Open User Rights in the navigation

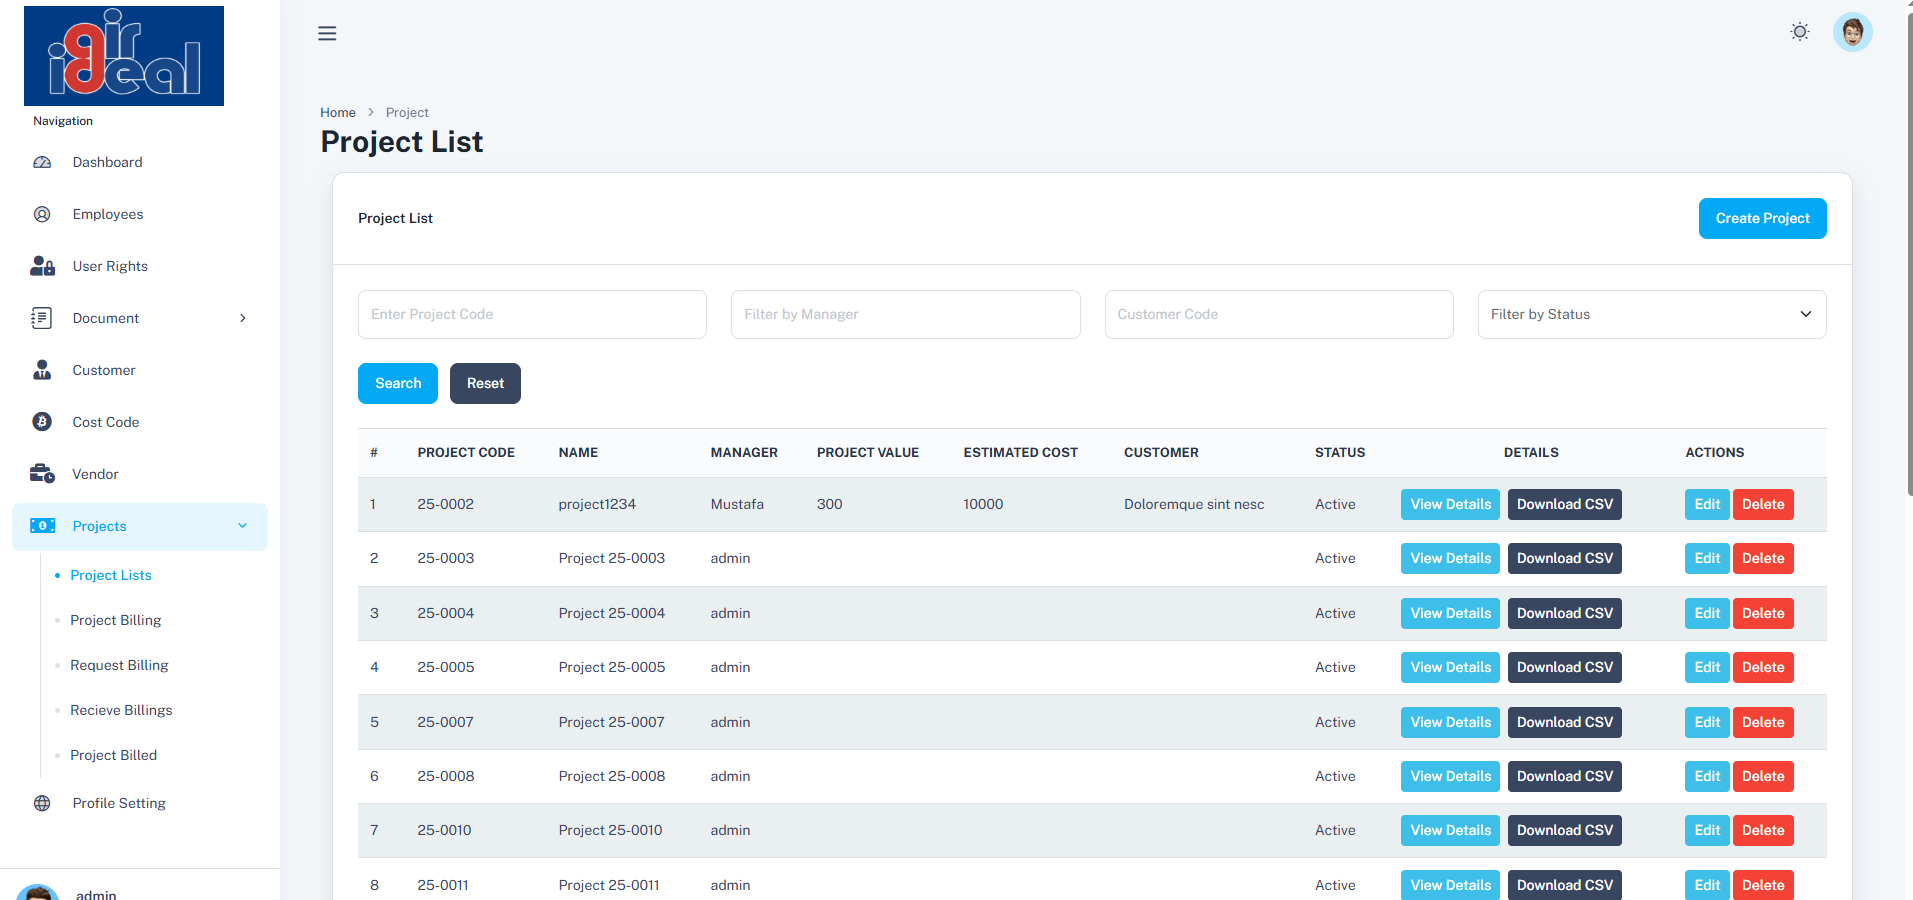pyautogui.click(x=110, y=266)
